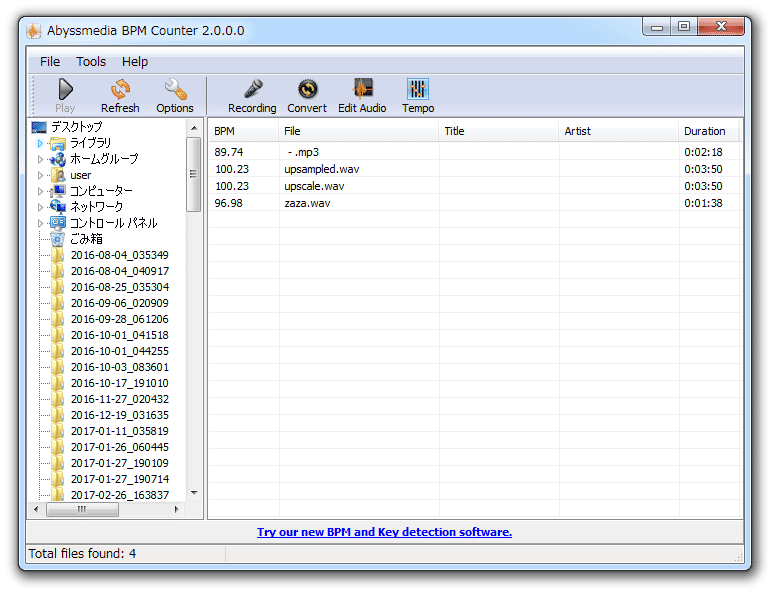The height and width of the screenshot is (593, 772).
Task: Click folder icon of 2017-01-26_060445
Action: click(x=58, y=447)
